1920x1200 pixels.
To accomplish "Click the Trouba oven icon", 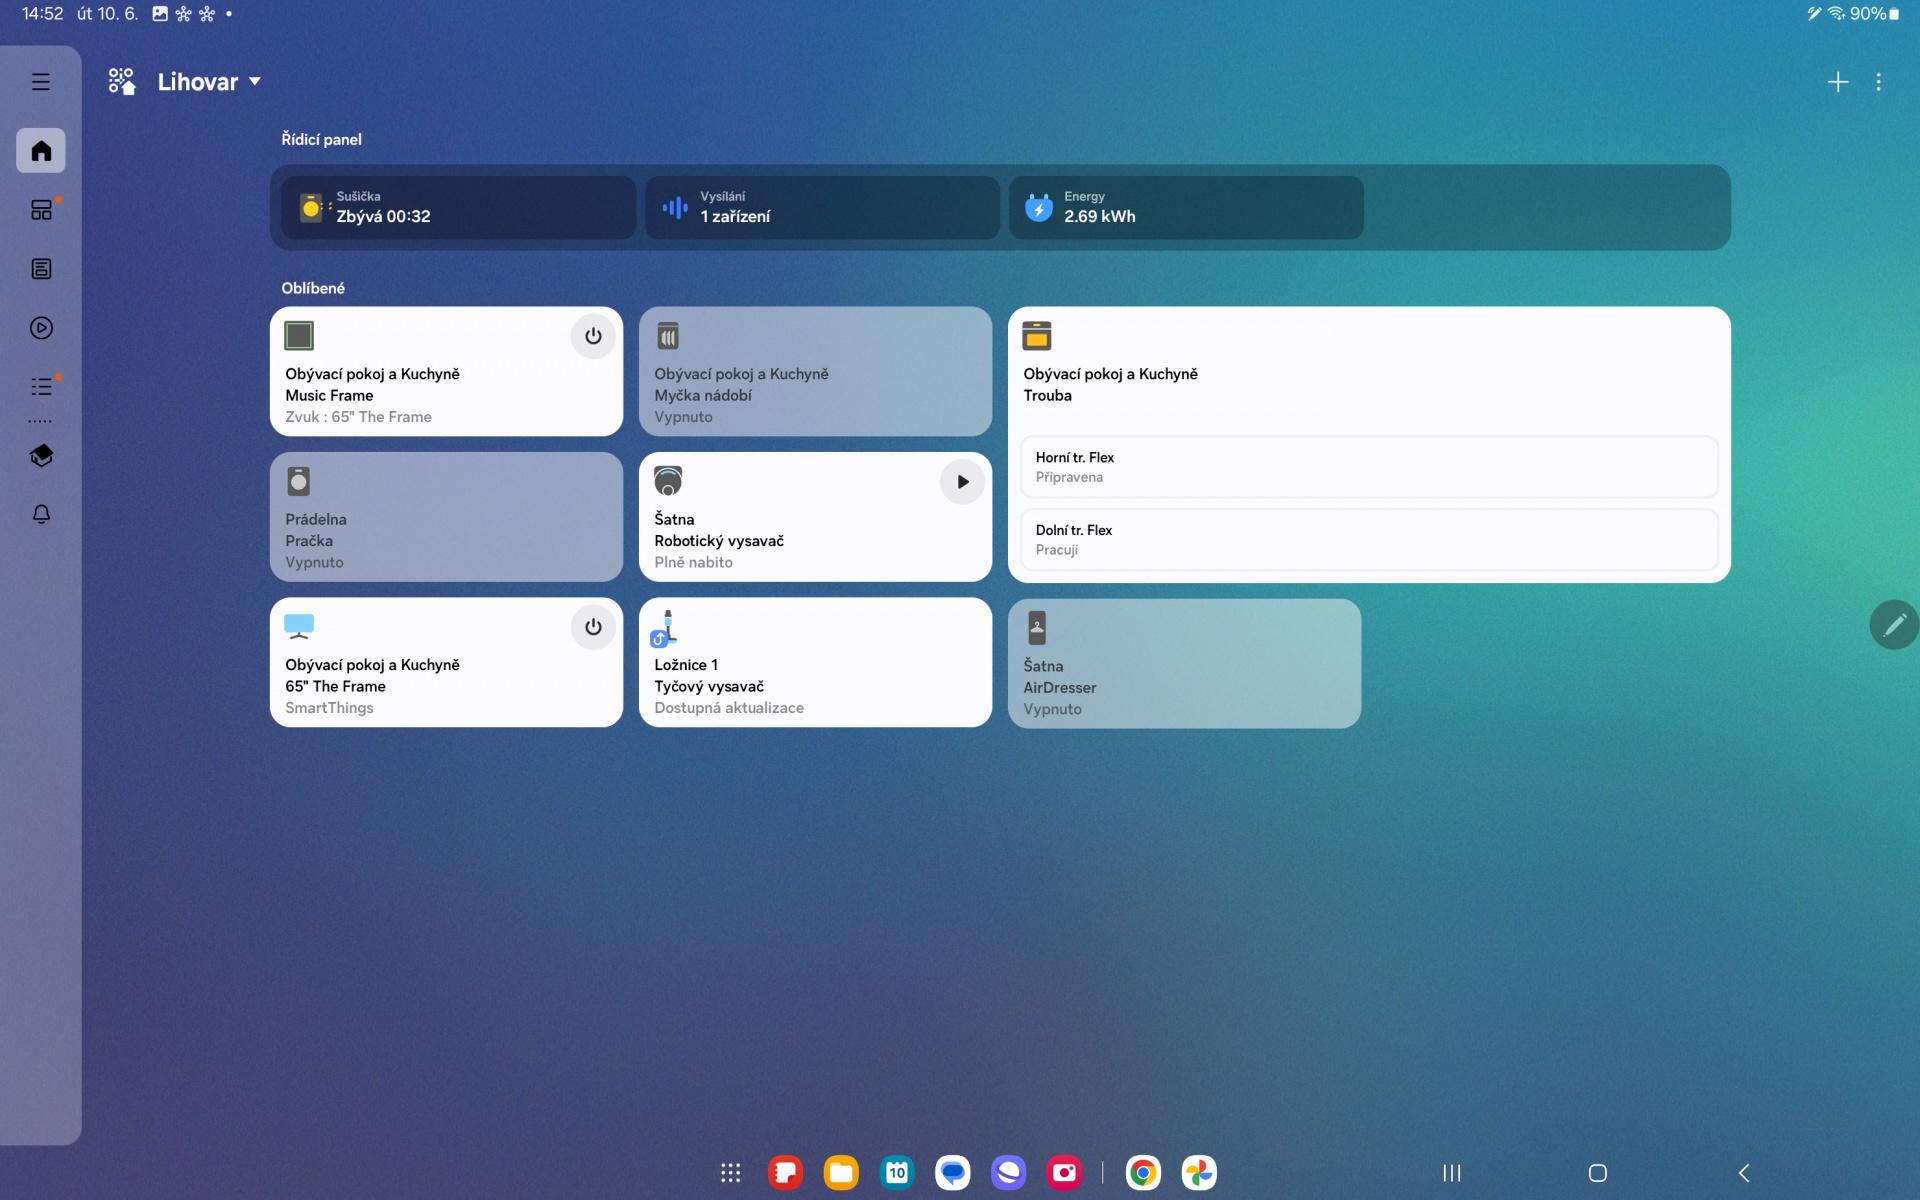I will coord(1037,336).
